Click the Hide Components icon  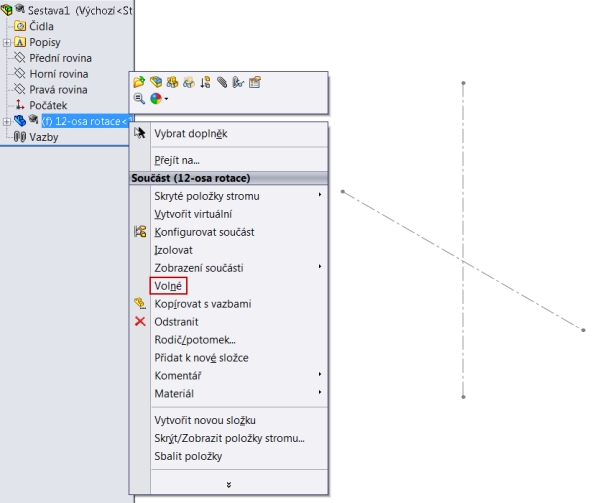click(173, 82)
